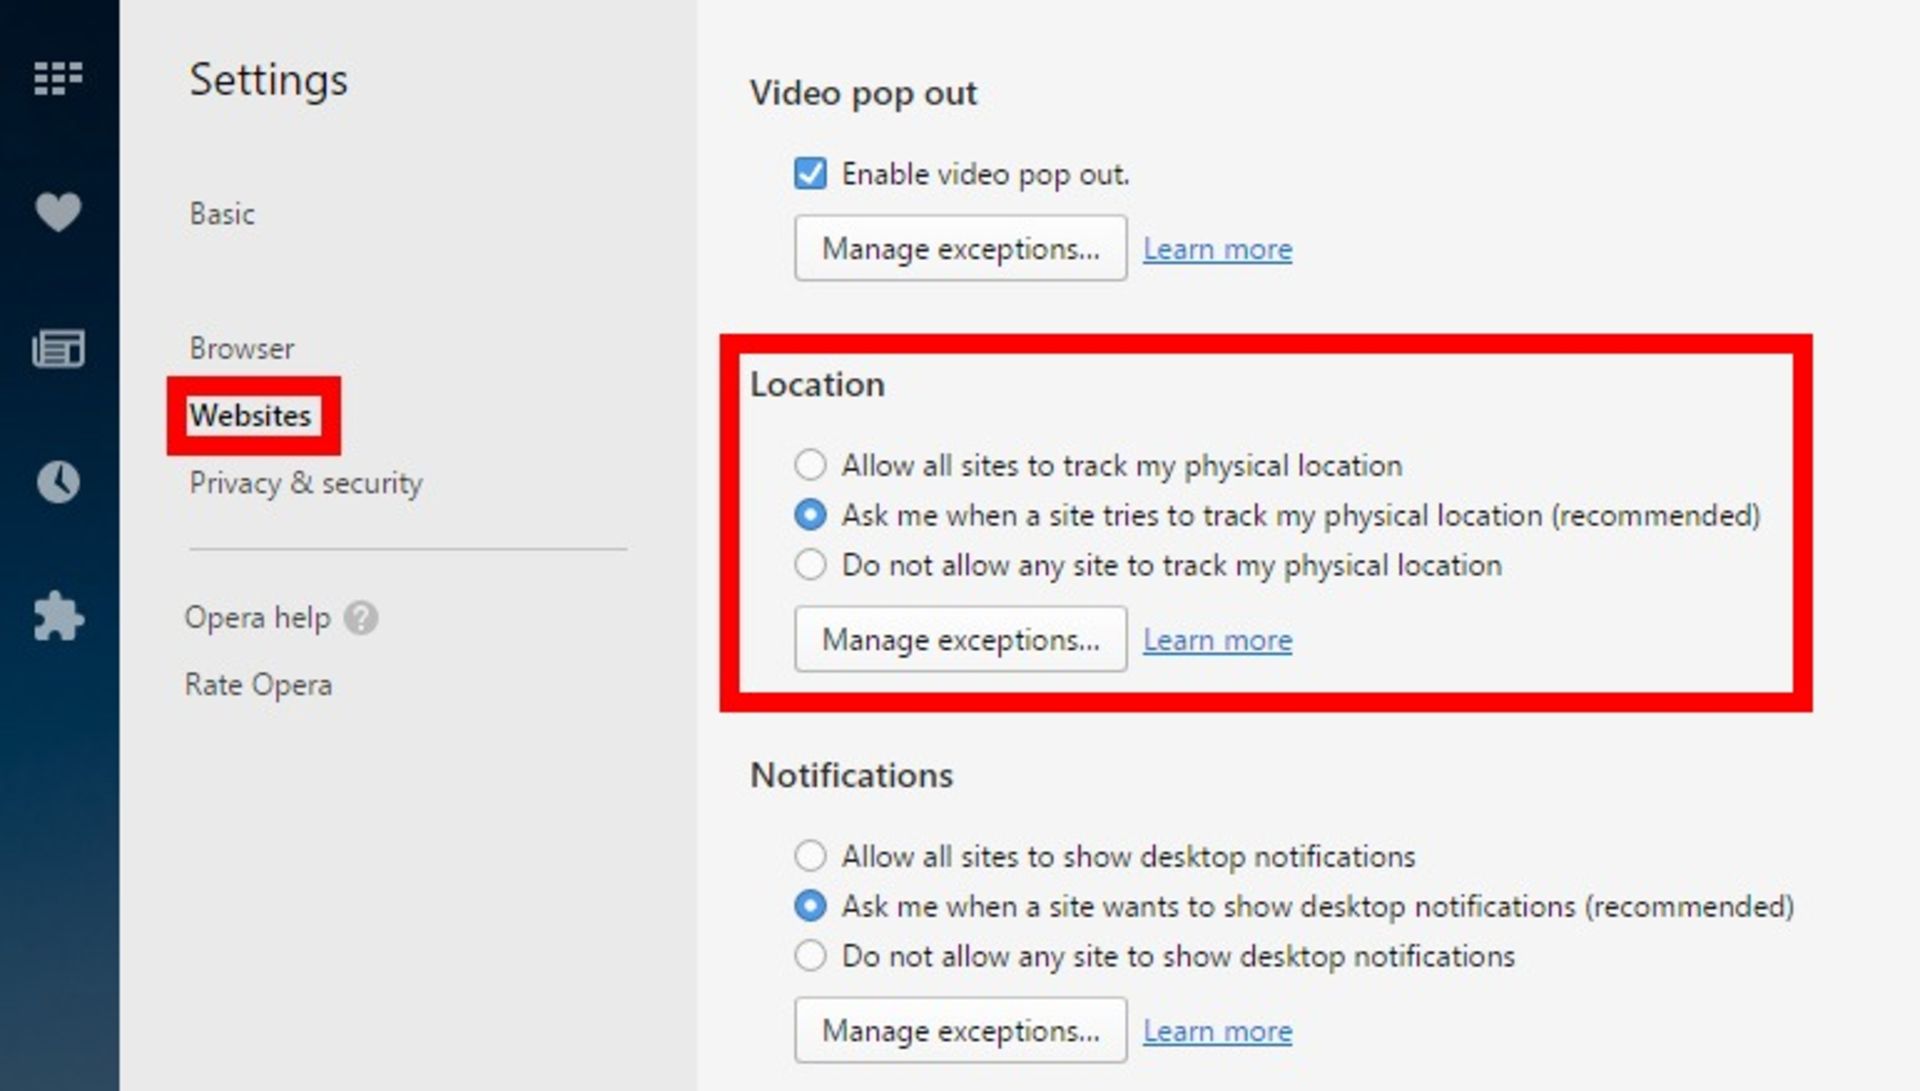The image size is (1920, 1091).
Task: Allow all sites to show desktop notifications
Action: click(x=810, y=856)
